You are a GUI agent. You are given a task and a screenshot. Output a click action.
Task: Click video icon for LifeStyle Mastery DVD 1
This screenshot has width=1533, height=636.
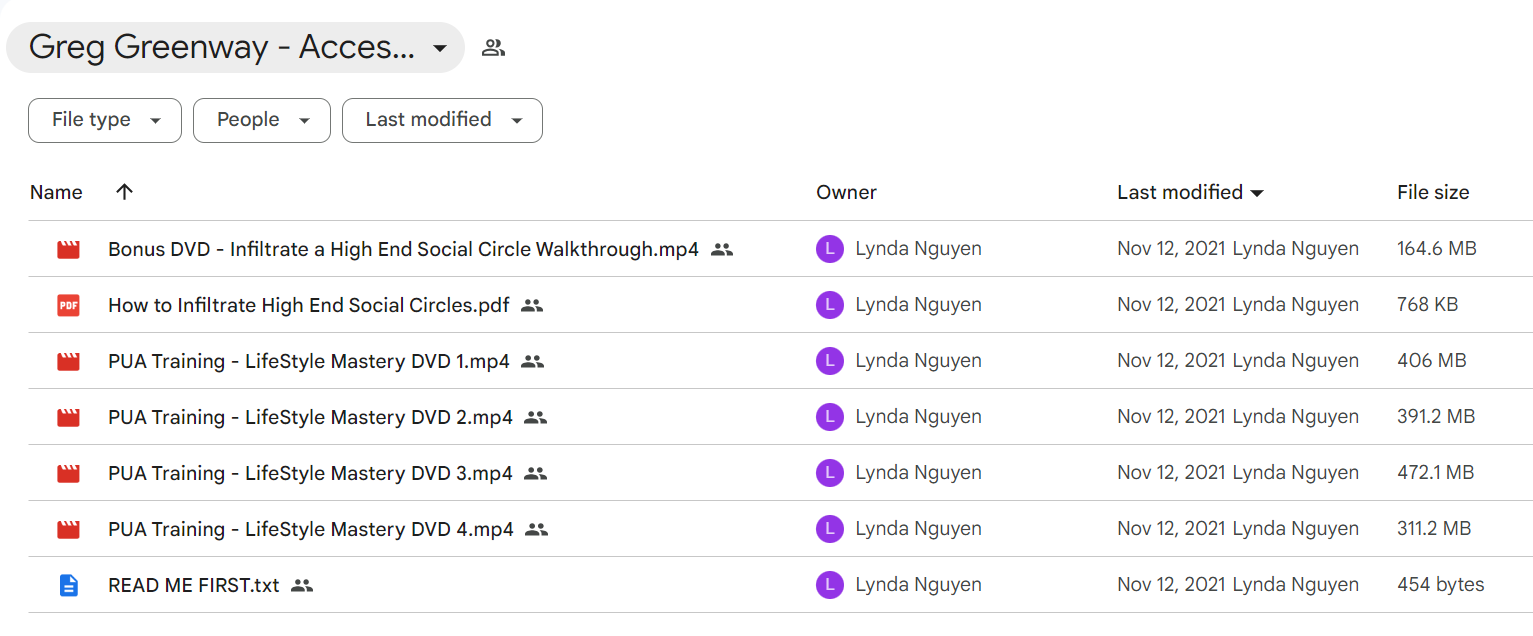coord(68,362)
